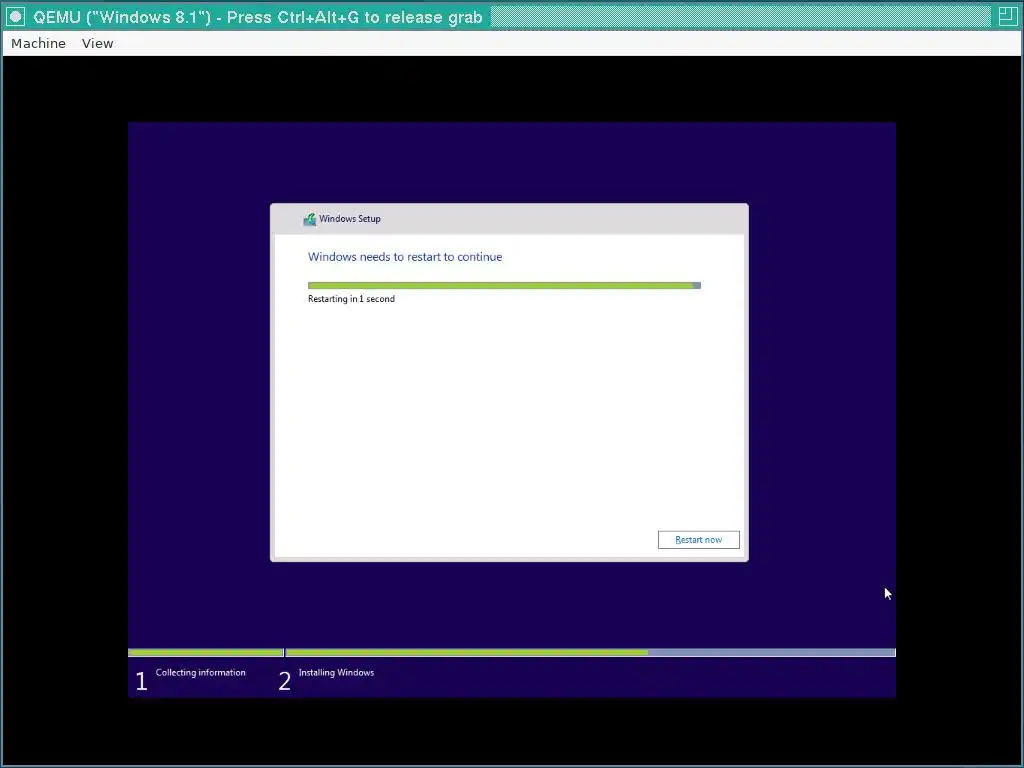The width and height of the screenshot is (1024, 768).
Task: Click the Collecting information stage progress bar
Action: (206, 652)
